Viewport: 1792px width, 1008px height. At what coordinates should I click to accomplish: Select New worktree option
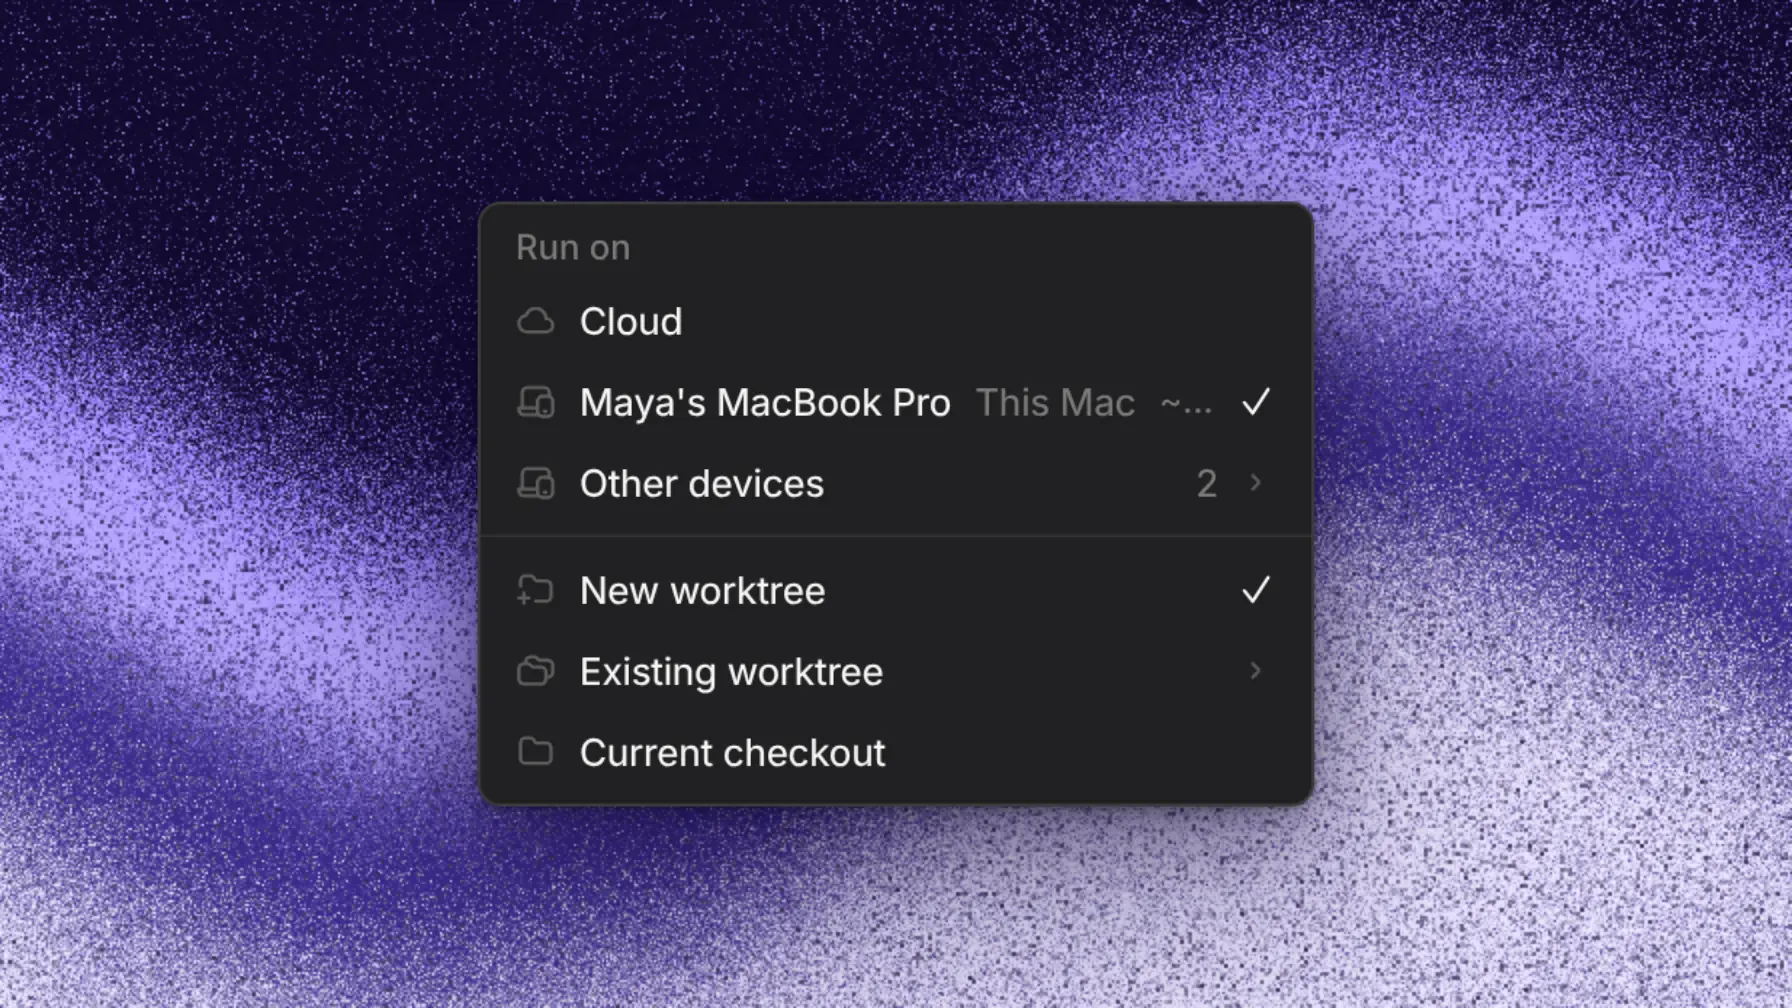click(896, 590)
